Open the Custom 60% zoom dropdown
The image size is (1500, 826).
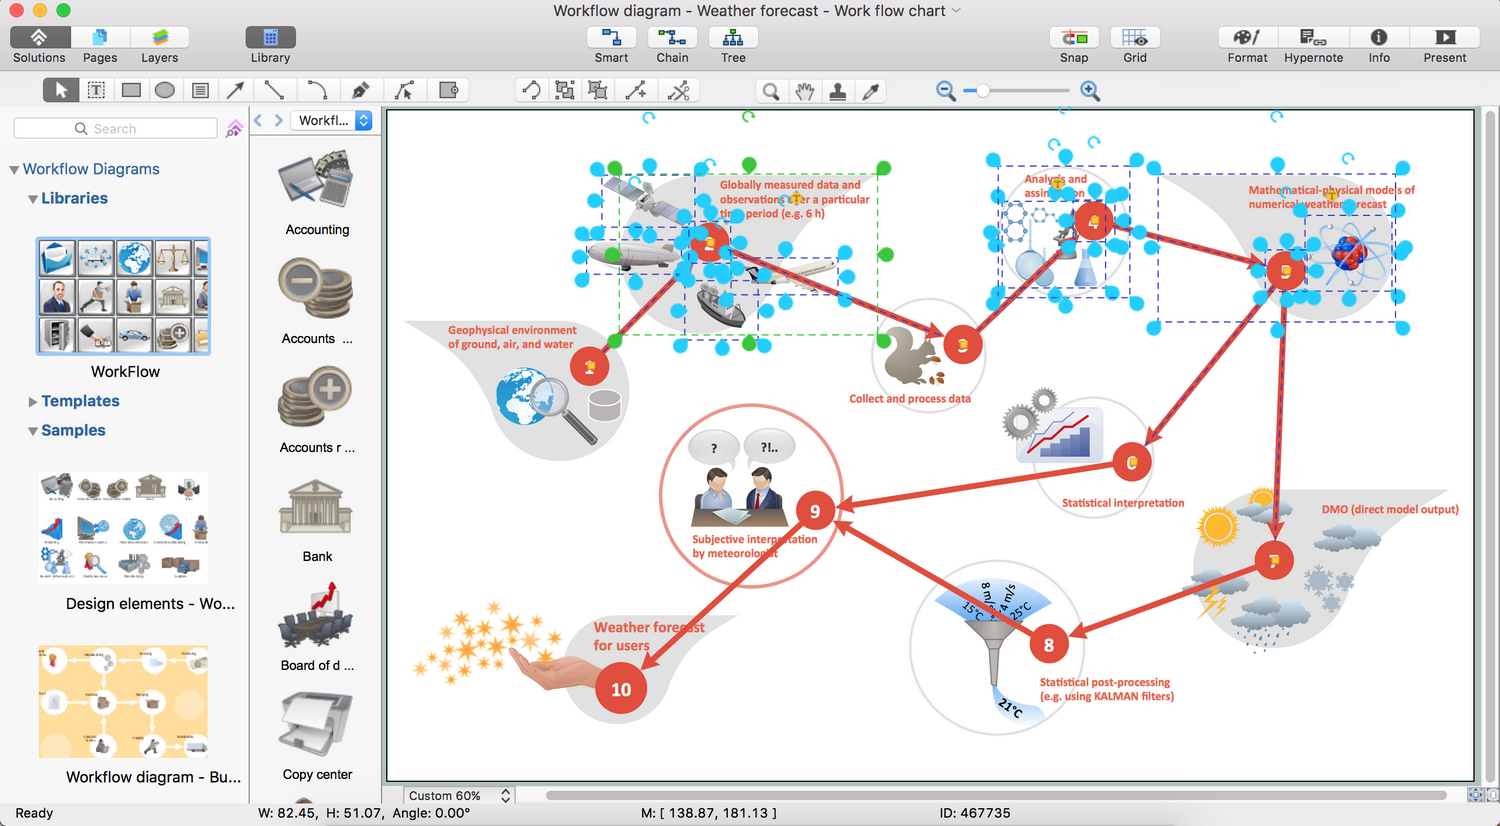(x=459, y=796)
